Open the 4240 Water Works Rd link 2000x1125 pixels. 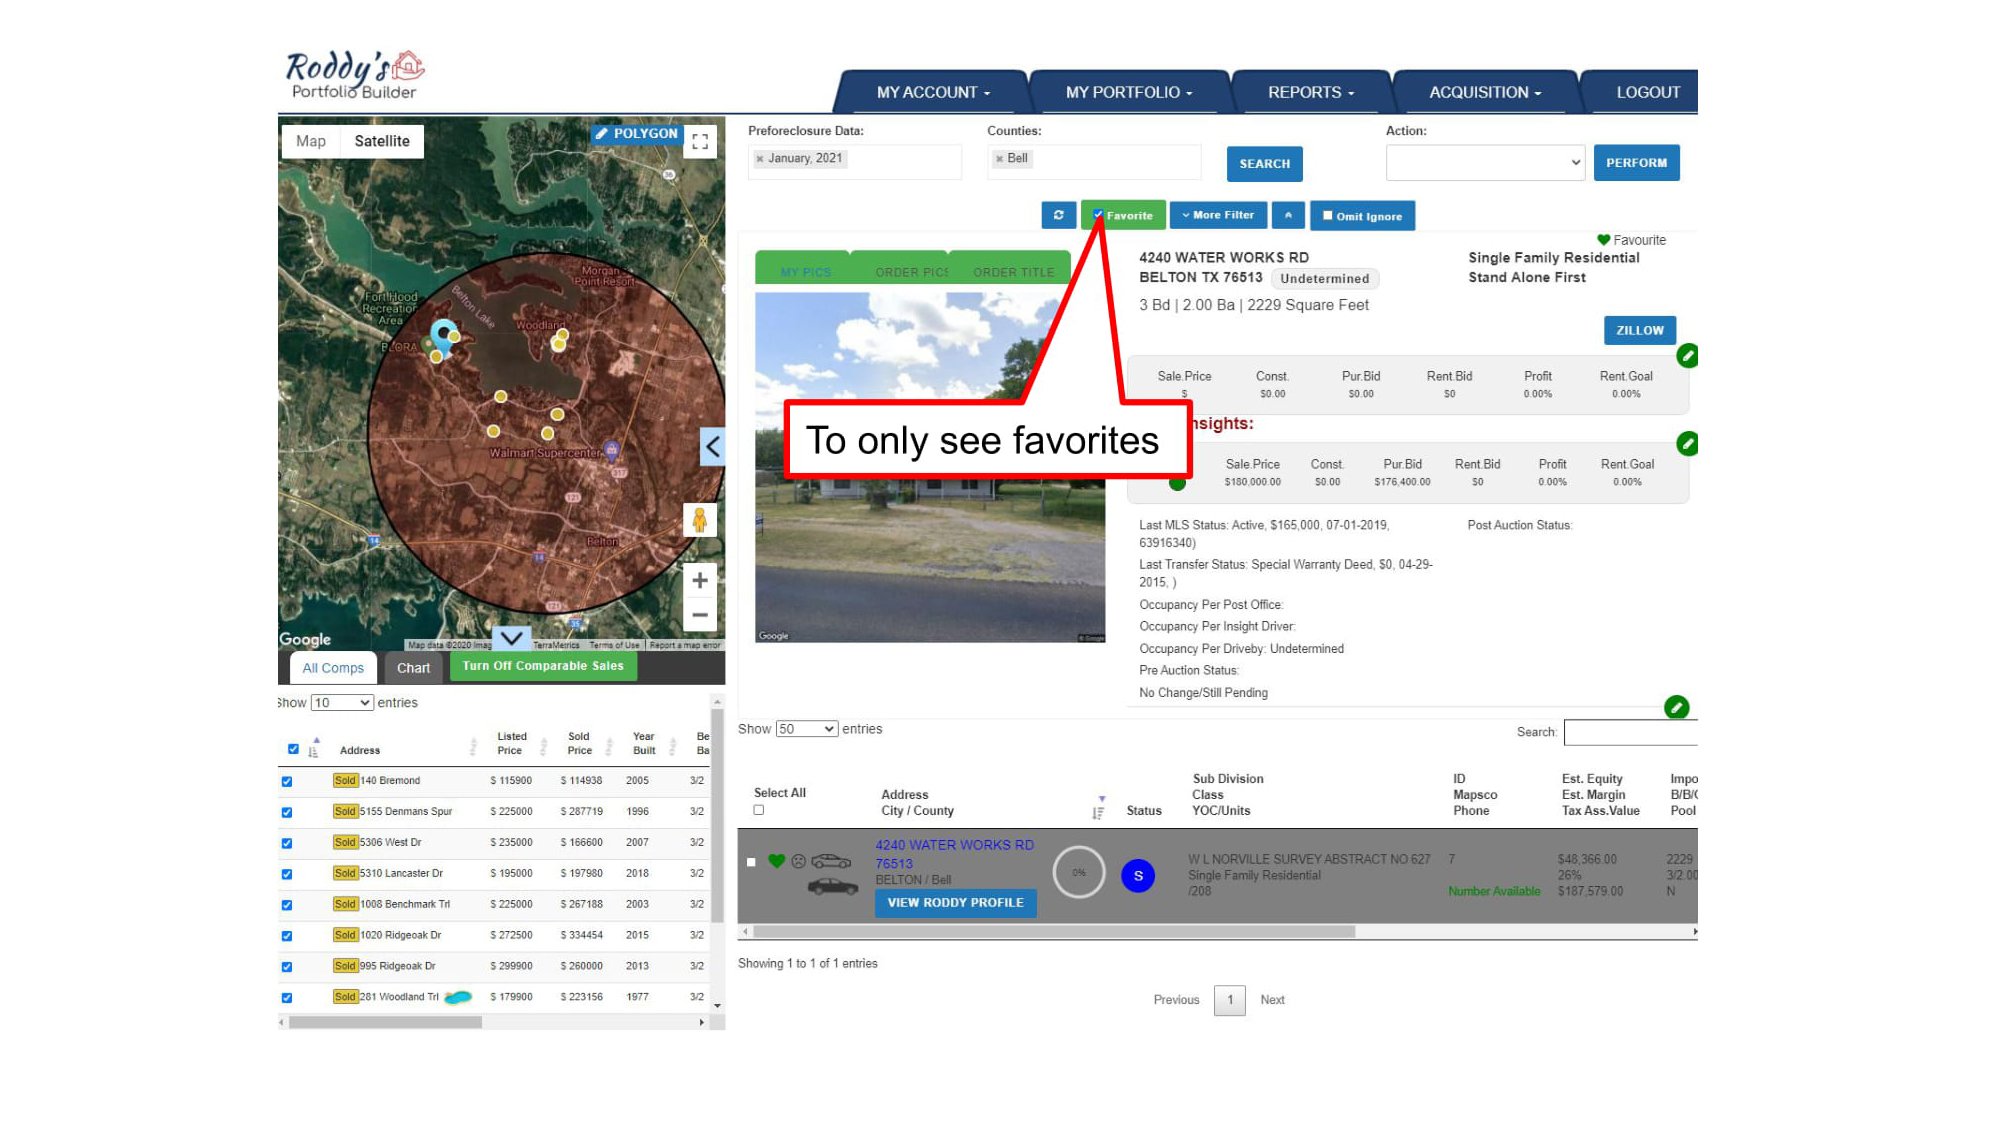pos(954,854)
